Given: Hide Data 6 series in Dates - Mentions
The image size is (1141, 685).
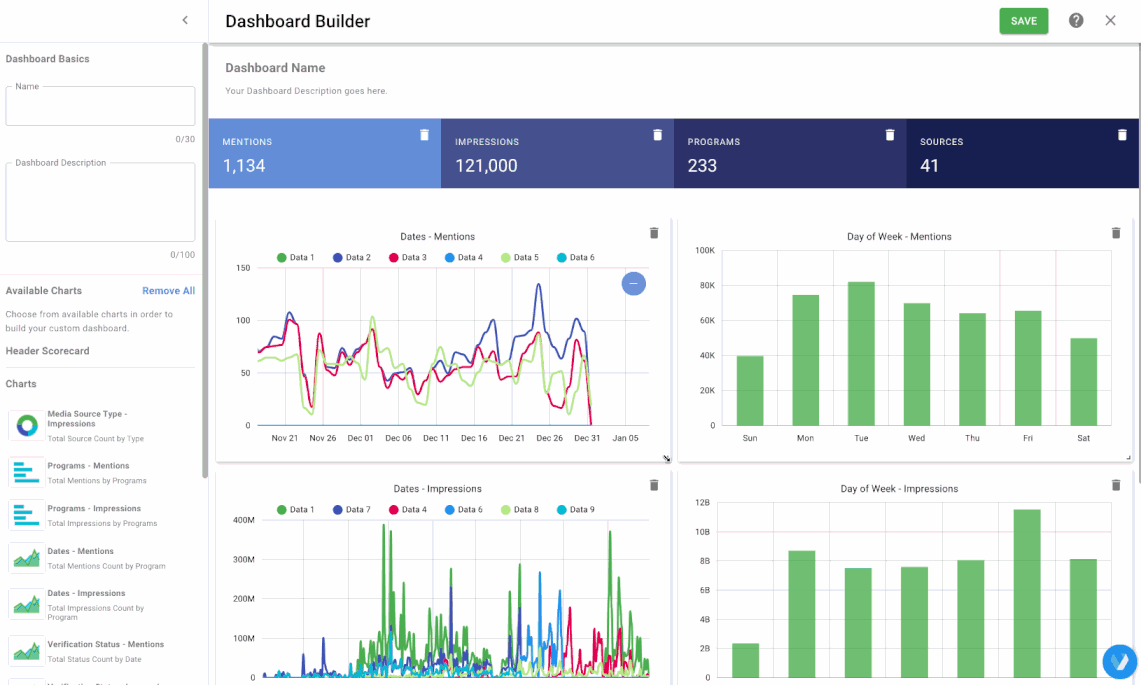Looking at the screenshot, I should pos(580,257).
